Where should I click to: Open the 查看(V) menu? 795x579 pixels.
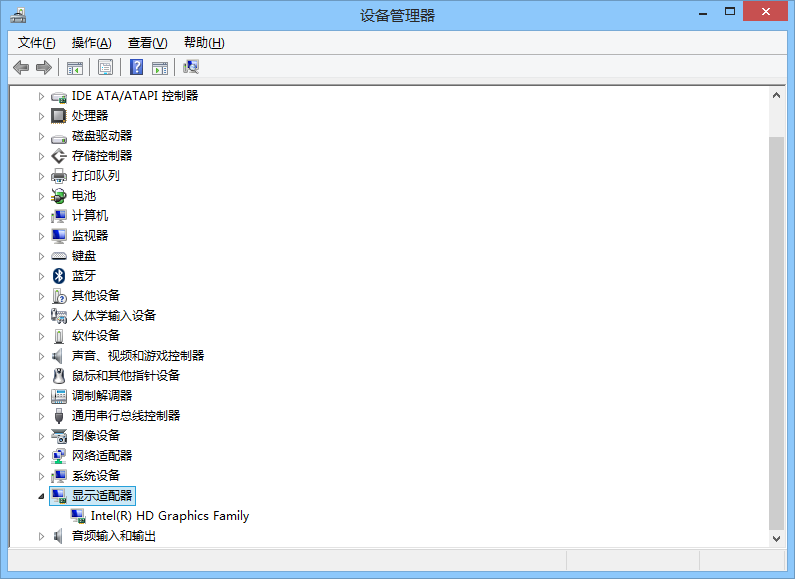point(147,43)
